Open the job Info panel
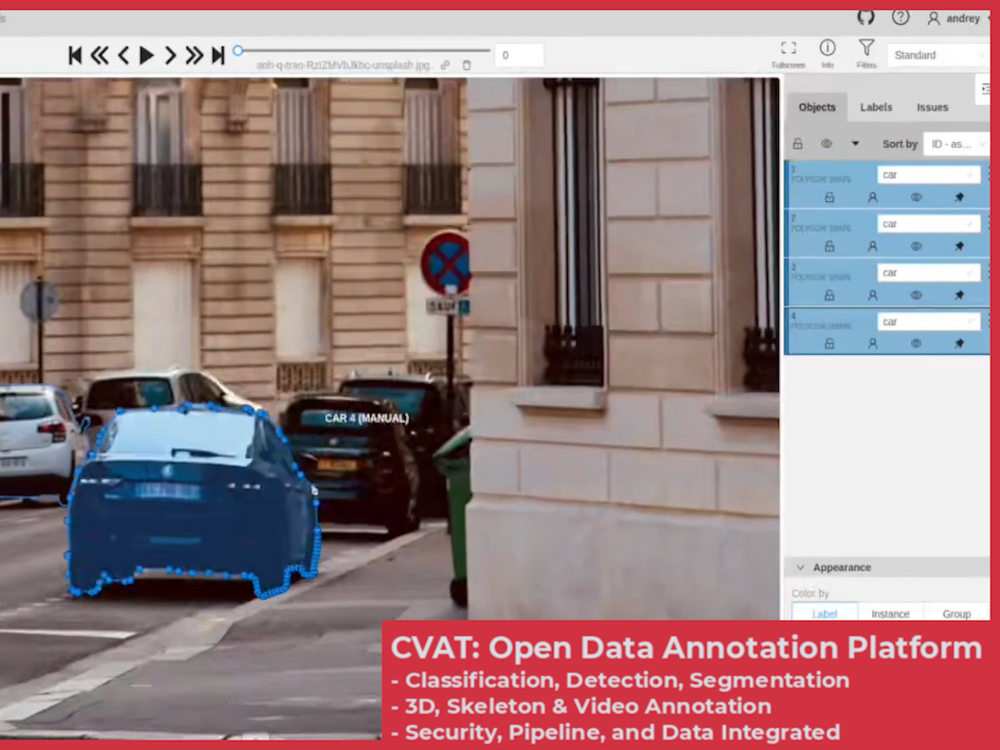The height and width of the screenshot is (750, 1000). click(x=827, y=54)
